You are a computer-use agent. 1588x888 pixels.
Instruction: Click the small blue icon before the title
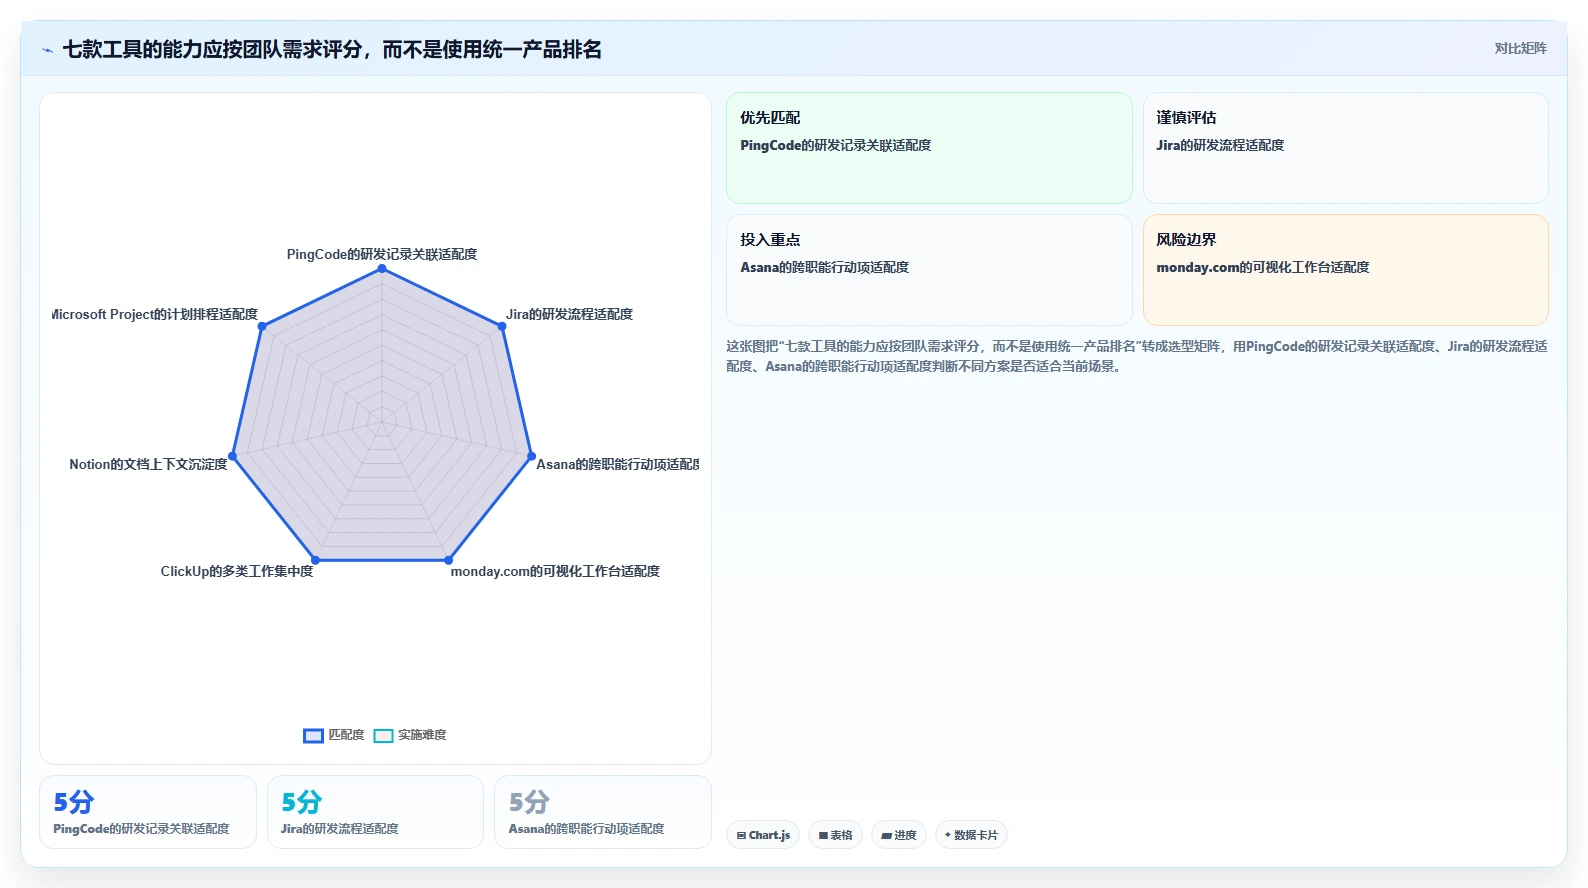click(47, 50)
